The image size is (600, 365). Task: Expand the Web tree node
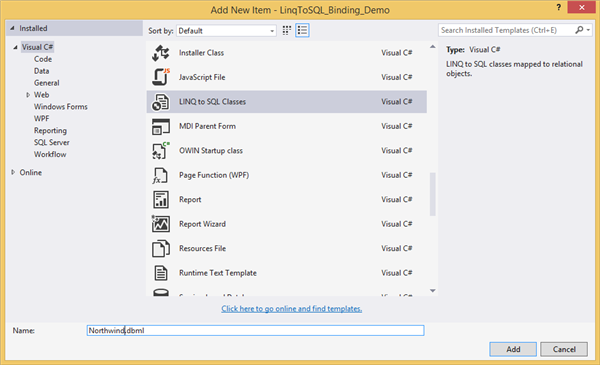tap(28, 95)
